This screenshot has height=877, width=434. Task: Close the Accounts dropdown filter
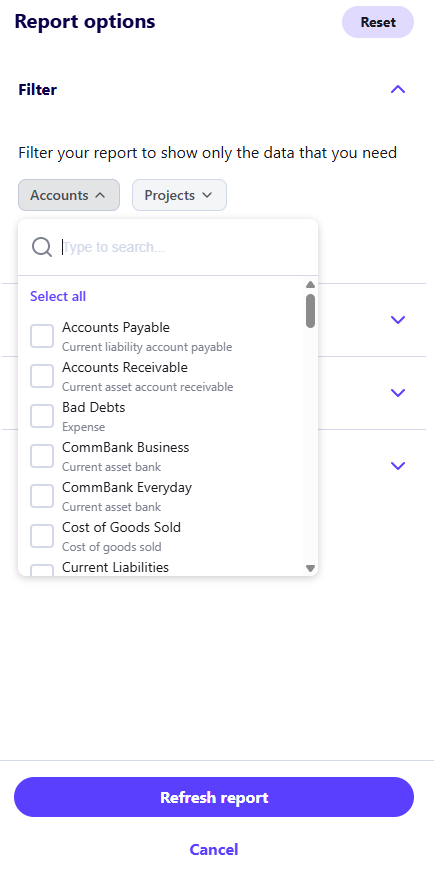click(x=69, y=195)
